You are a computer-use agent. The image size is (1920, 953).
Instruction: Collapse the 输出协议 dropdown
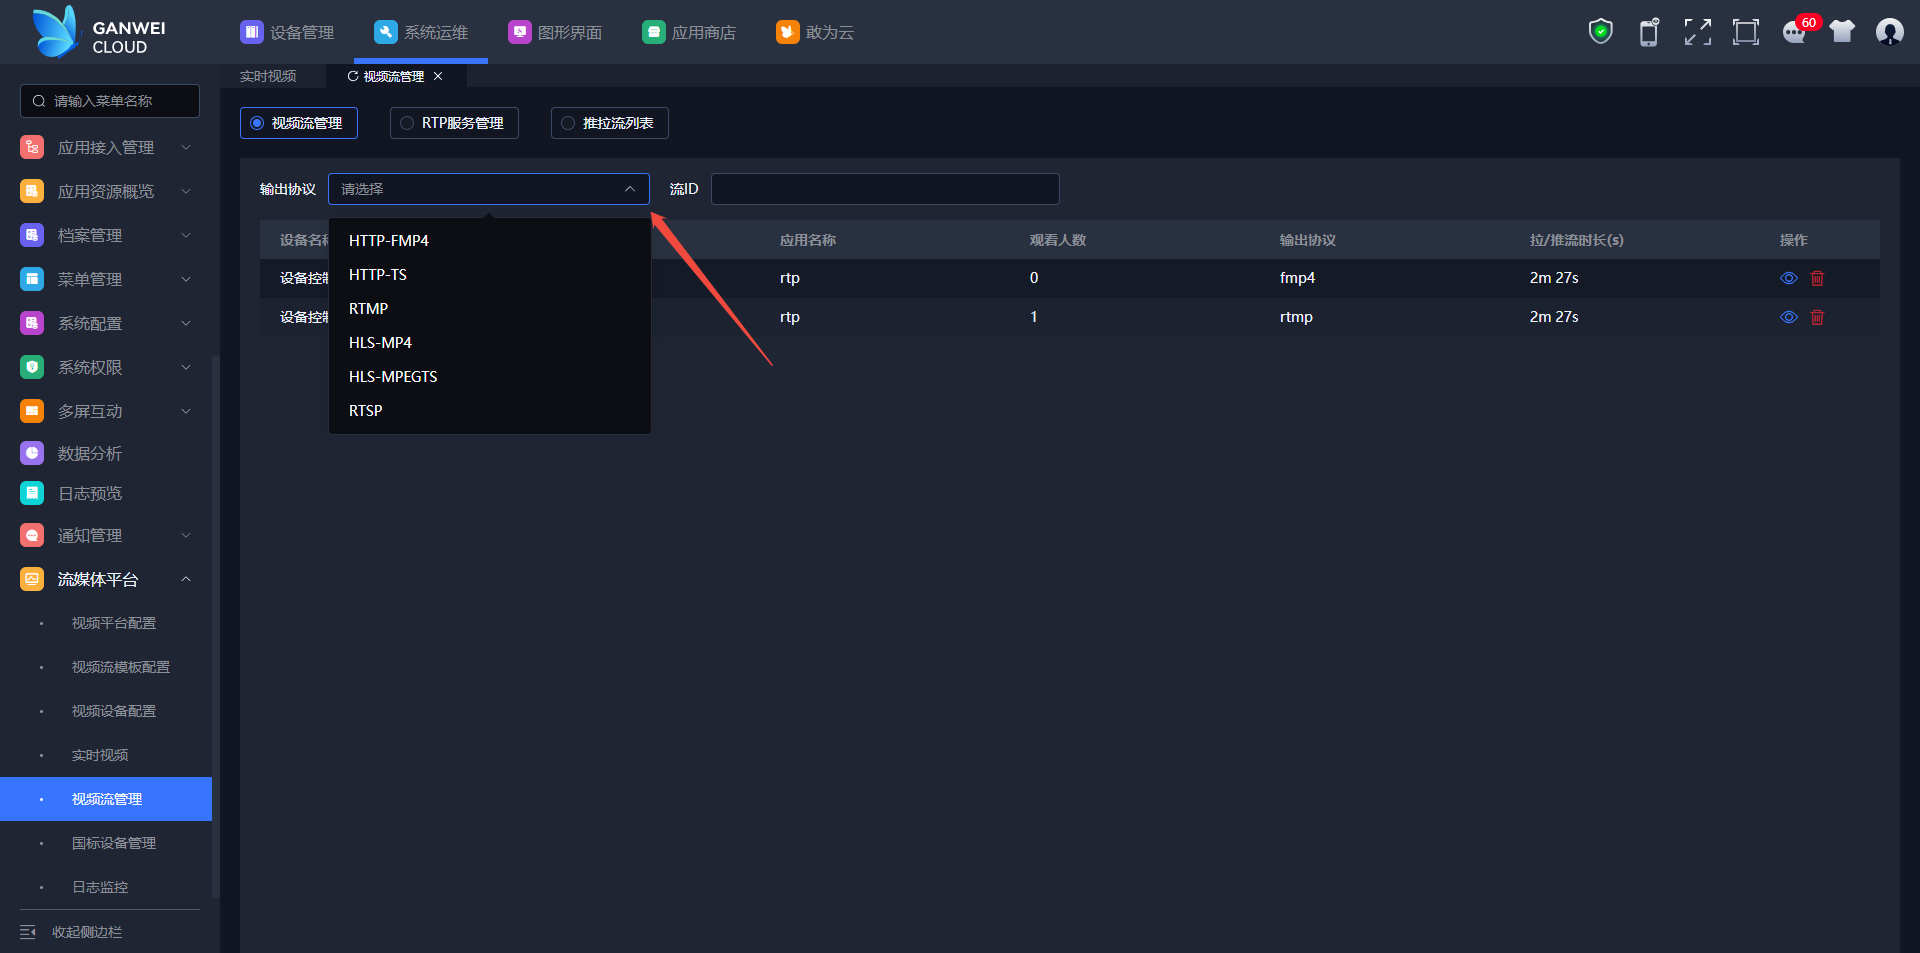[630, 189]
